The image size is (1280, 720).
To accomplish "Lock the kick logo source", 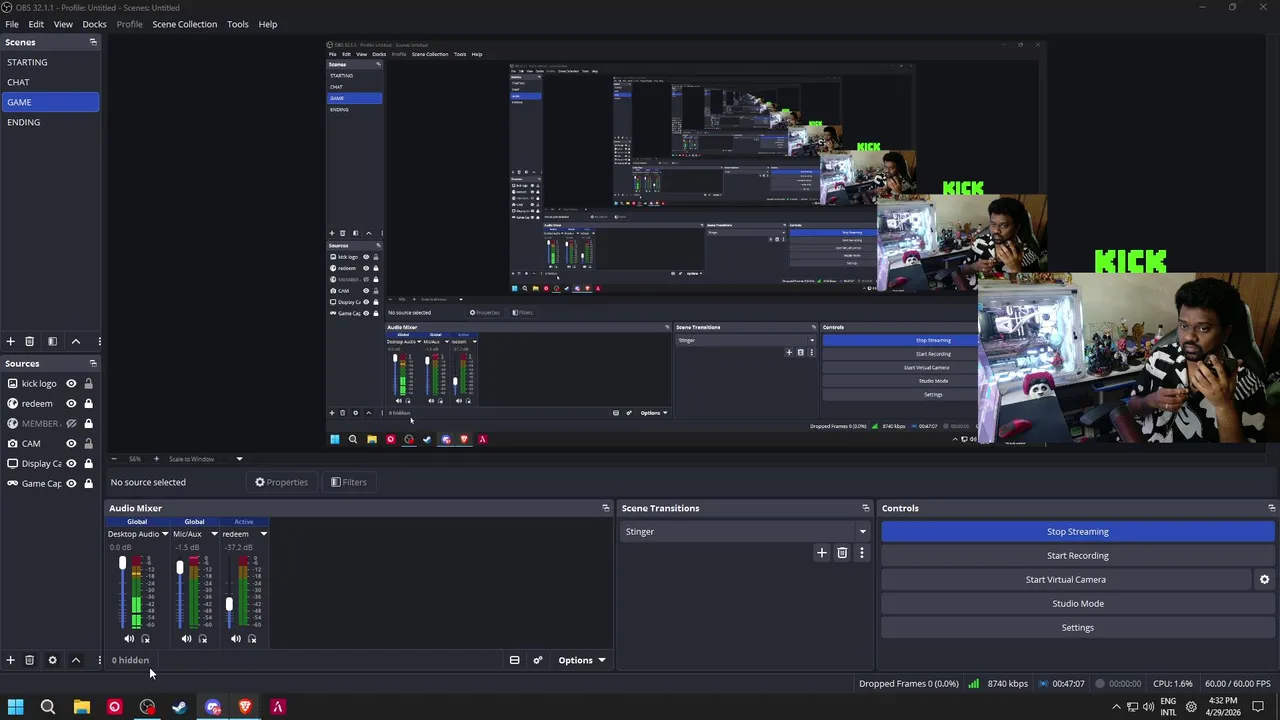I will (x=88, y=383).
